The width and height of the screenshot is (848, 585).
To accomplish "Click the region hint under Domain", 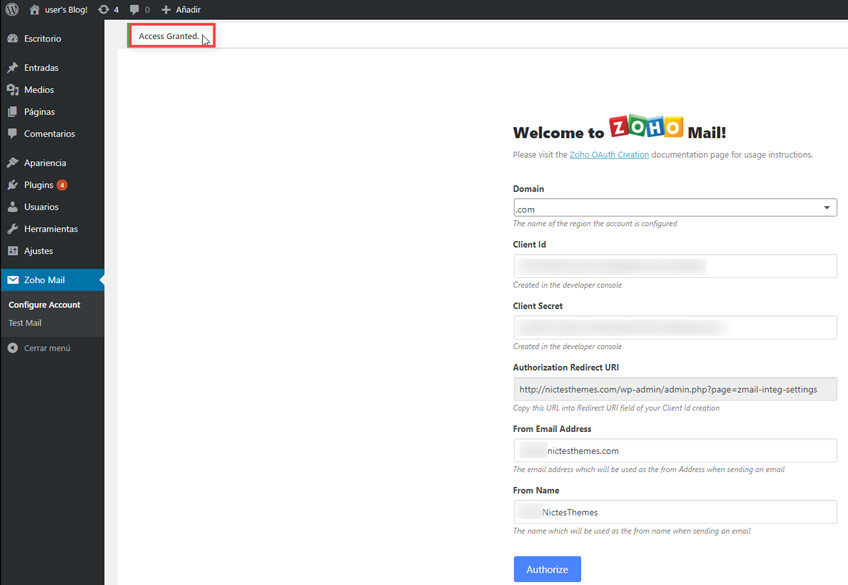I will click(x=595, y=223).
